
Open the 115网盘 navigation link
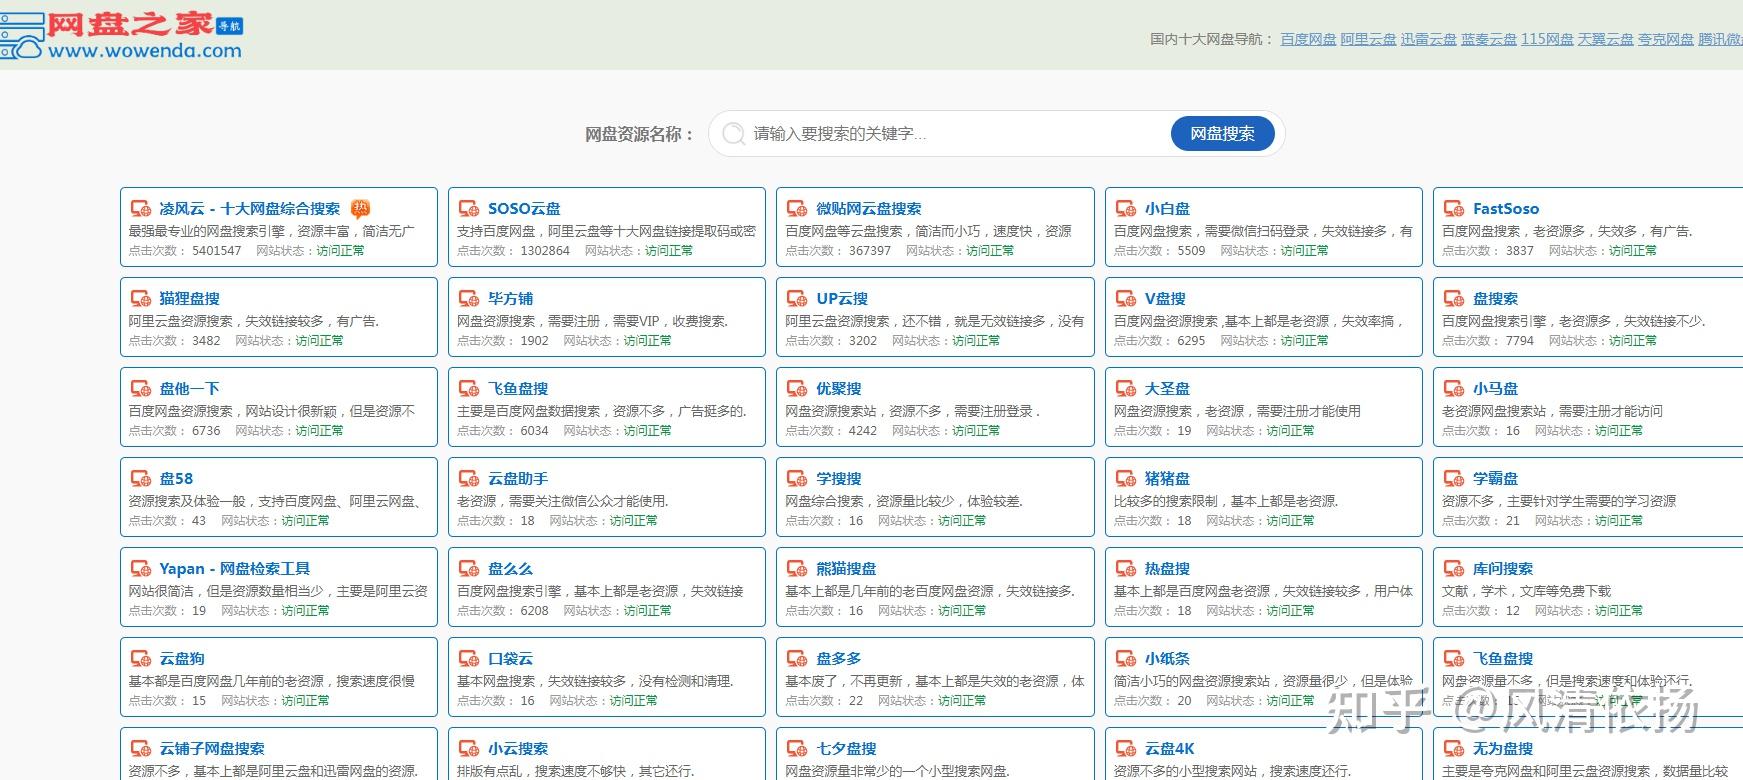[1547, 39]
